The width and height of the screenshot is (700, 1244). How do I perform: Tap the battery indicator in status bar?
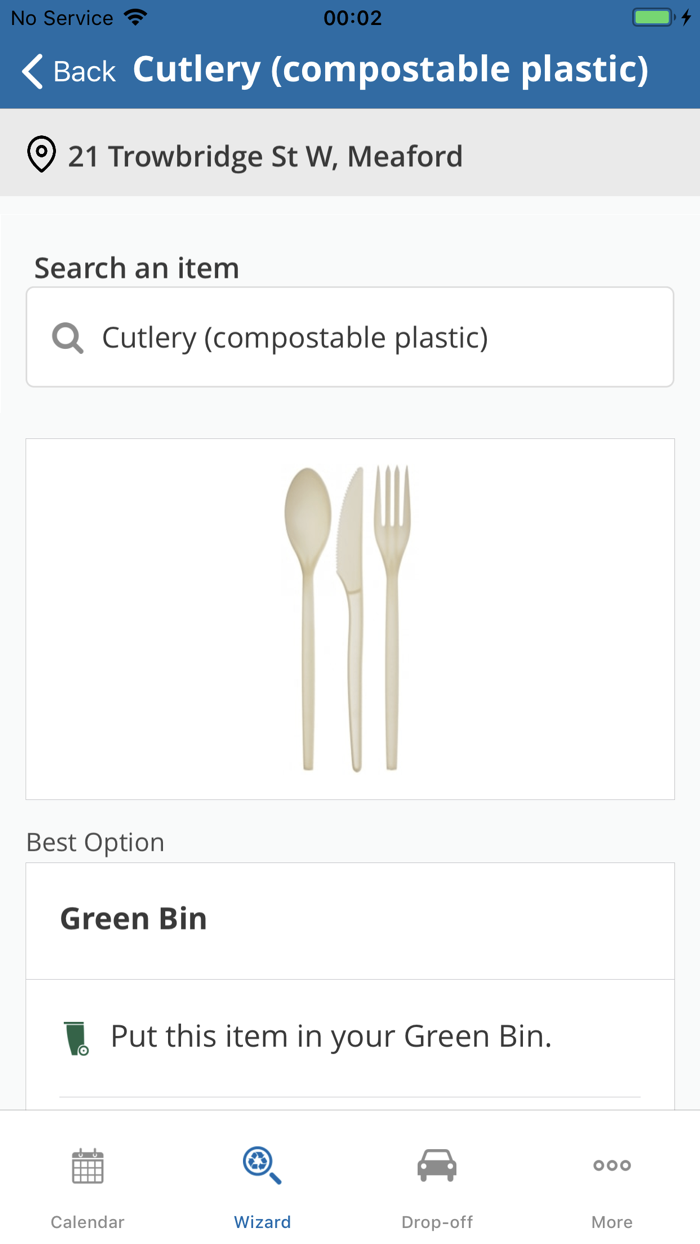[655, 18]
